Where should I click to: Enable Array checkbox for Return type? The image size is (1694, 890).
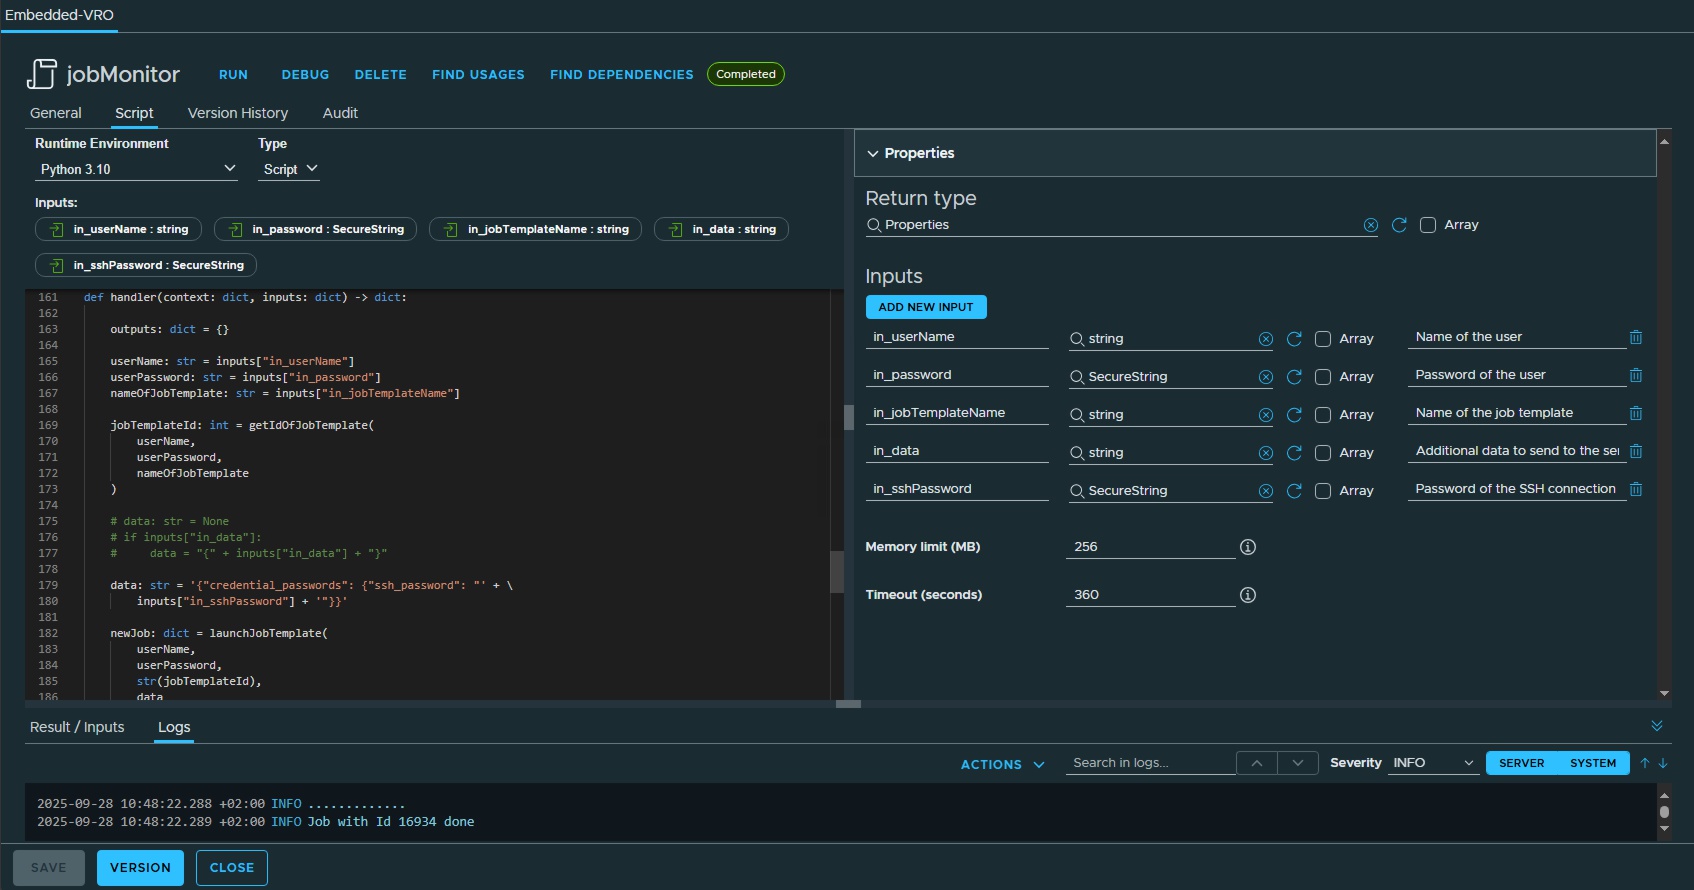tap(1428, 225)
